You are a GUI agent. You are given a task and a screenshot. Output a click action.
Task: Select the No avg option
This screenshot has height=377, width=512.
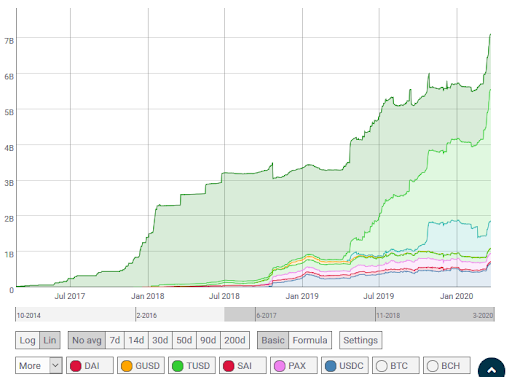tap(87, 340)
